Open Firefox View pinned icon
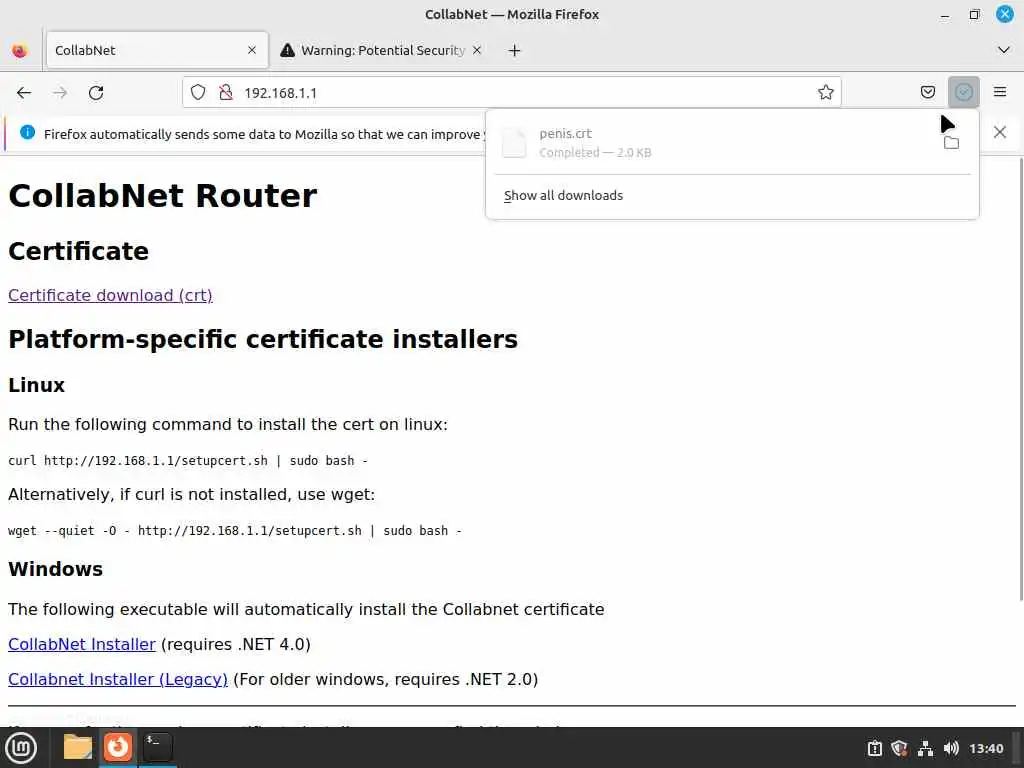1024x768 pixels. pos(20,50)
